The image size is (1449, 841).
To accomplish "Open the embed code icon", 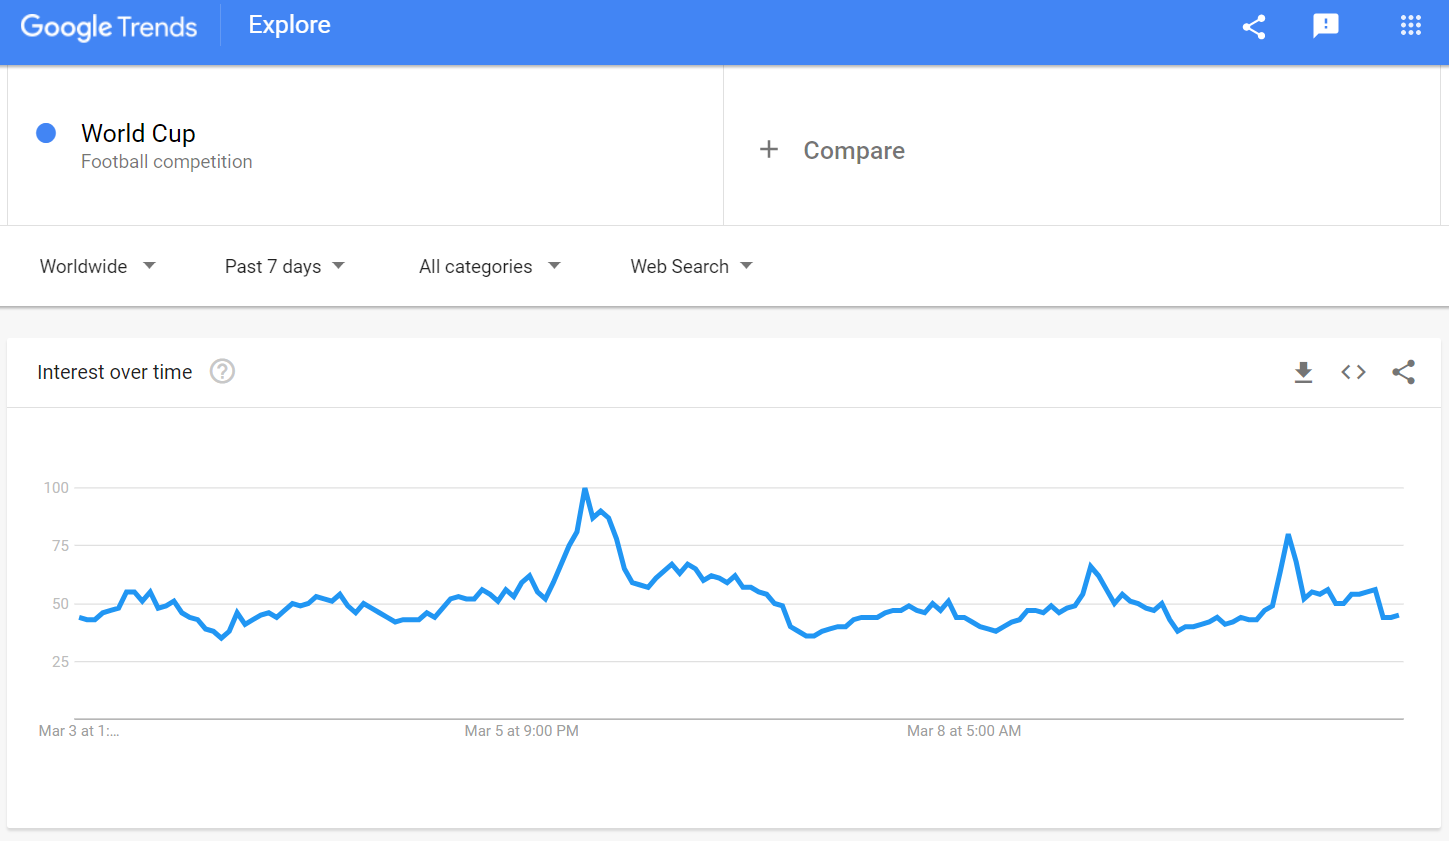I will 1354,372.
